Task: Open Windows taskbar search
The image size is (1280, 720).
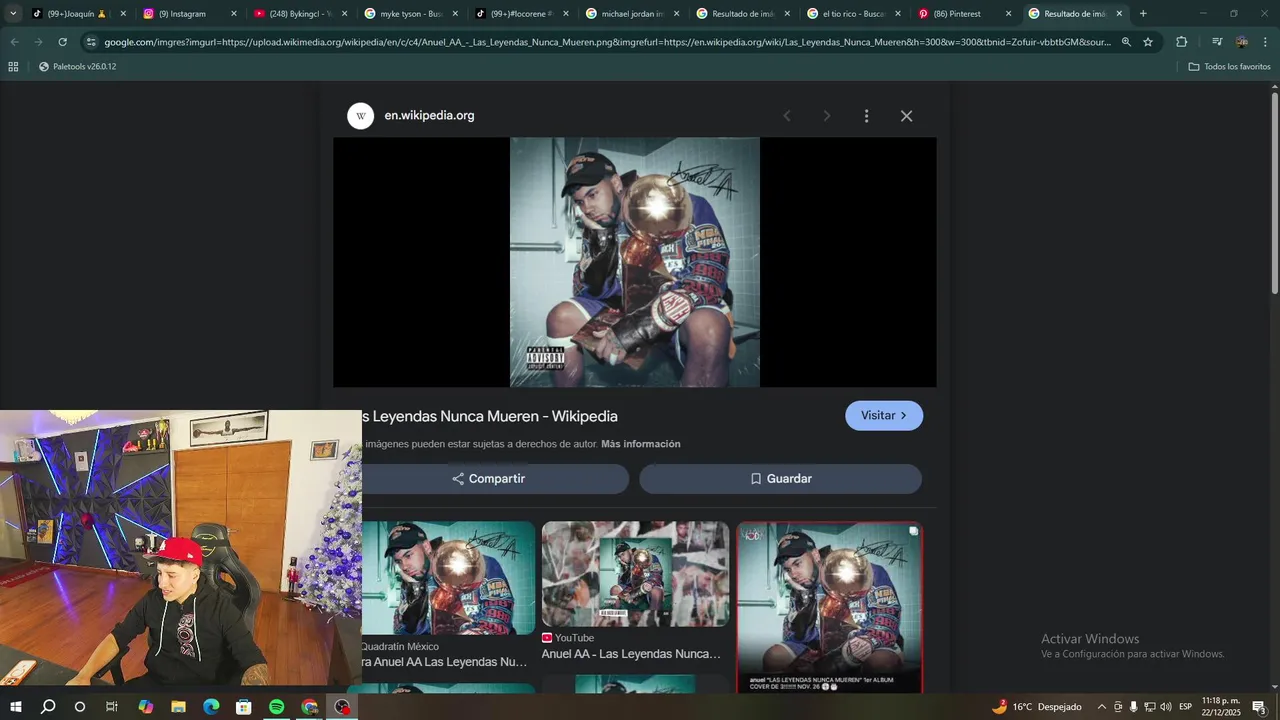Action: [x=47, y=707]
